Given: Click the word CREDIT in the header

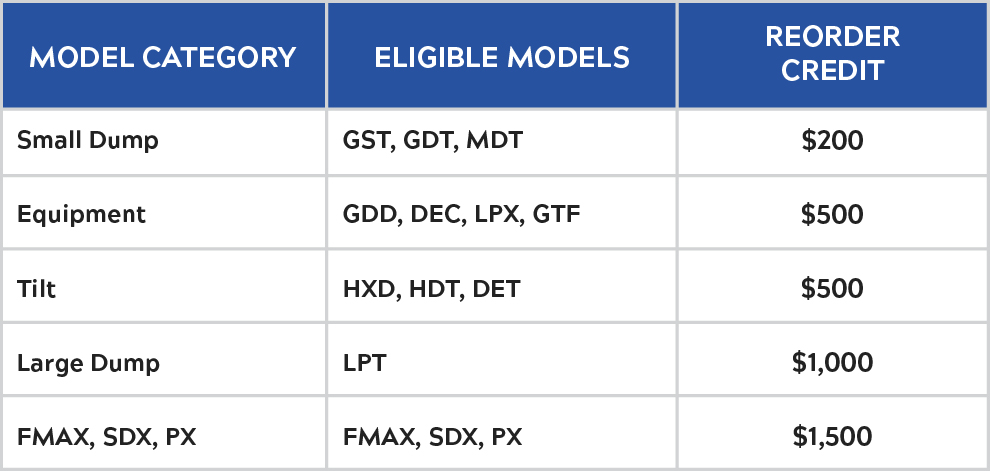Looking at the screenshot, I should [x=832, y=71].
